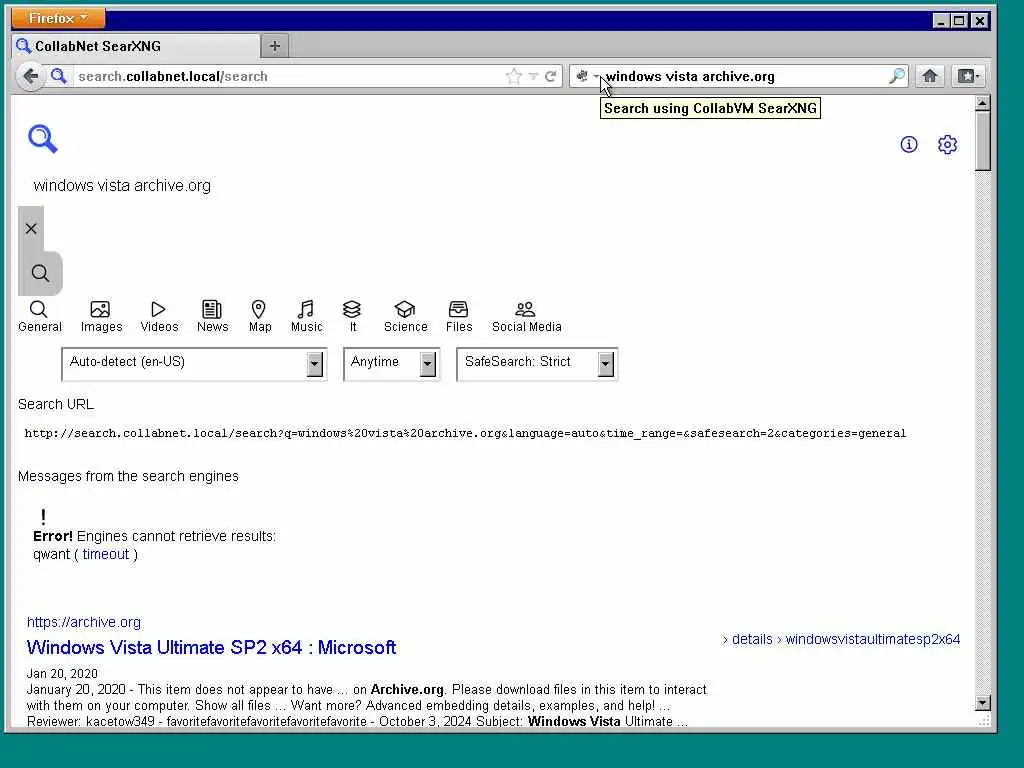Switch to the Music category
The image size is (1024, 768).
[x=306, y=317]
